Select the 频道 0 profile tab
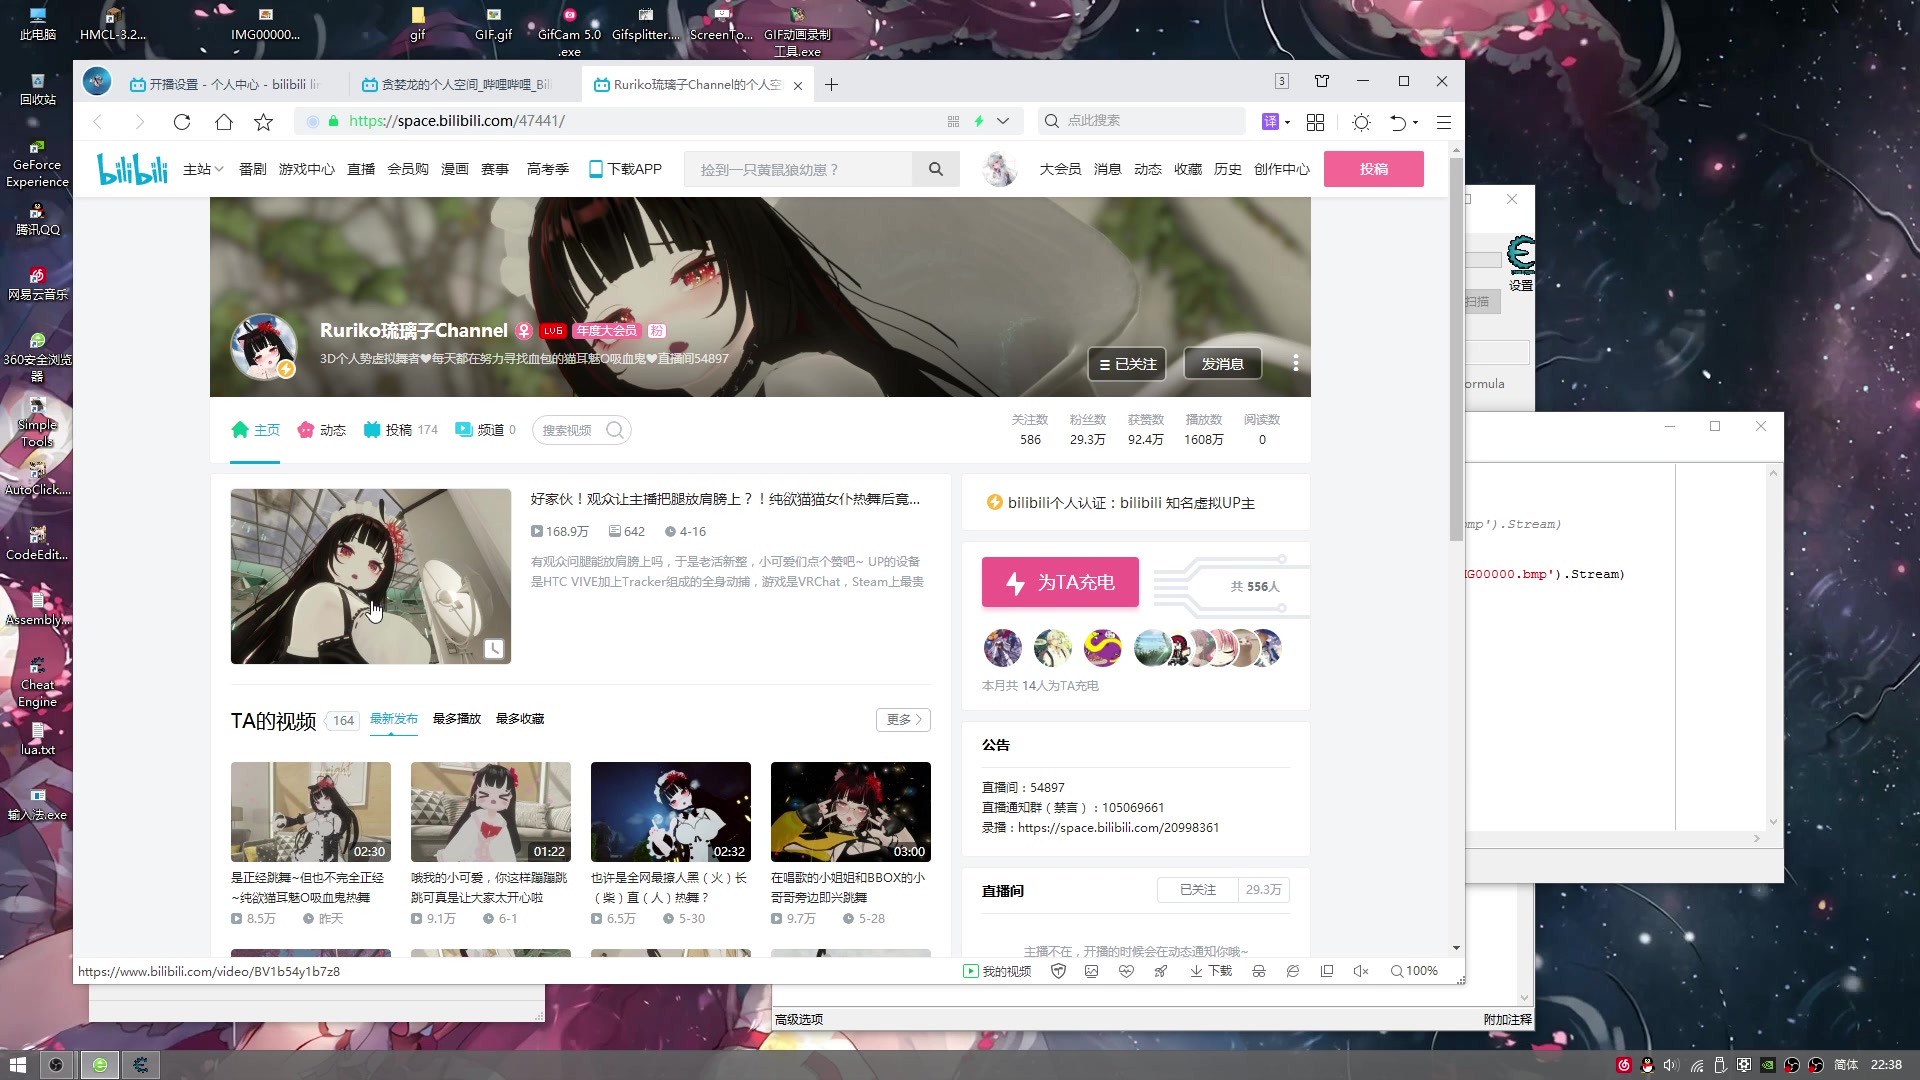This screenshot has width=1920, height=1080. click(x=485, y=430)
